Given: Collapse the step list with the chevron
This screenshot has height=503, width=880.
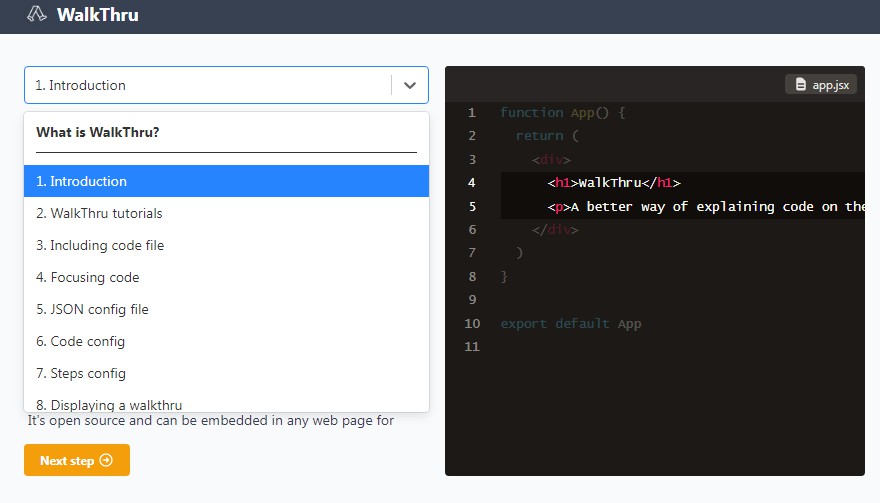Looking at the screenshot, I should point(409,86).
